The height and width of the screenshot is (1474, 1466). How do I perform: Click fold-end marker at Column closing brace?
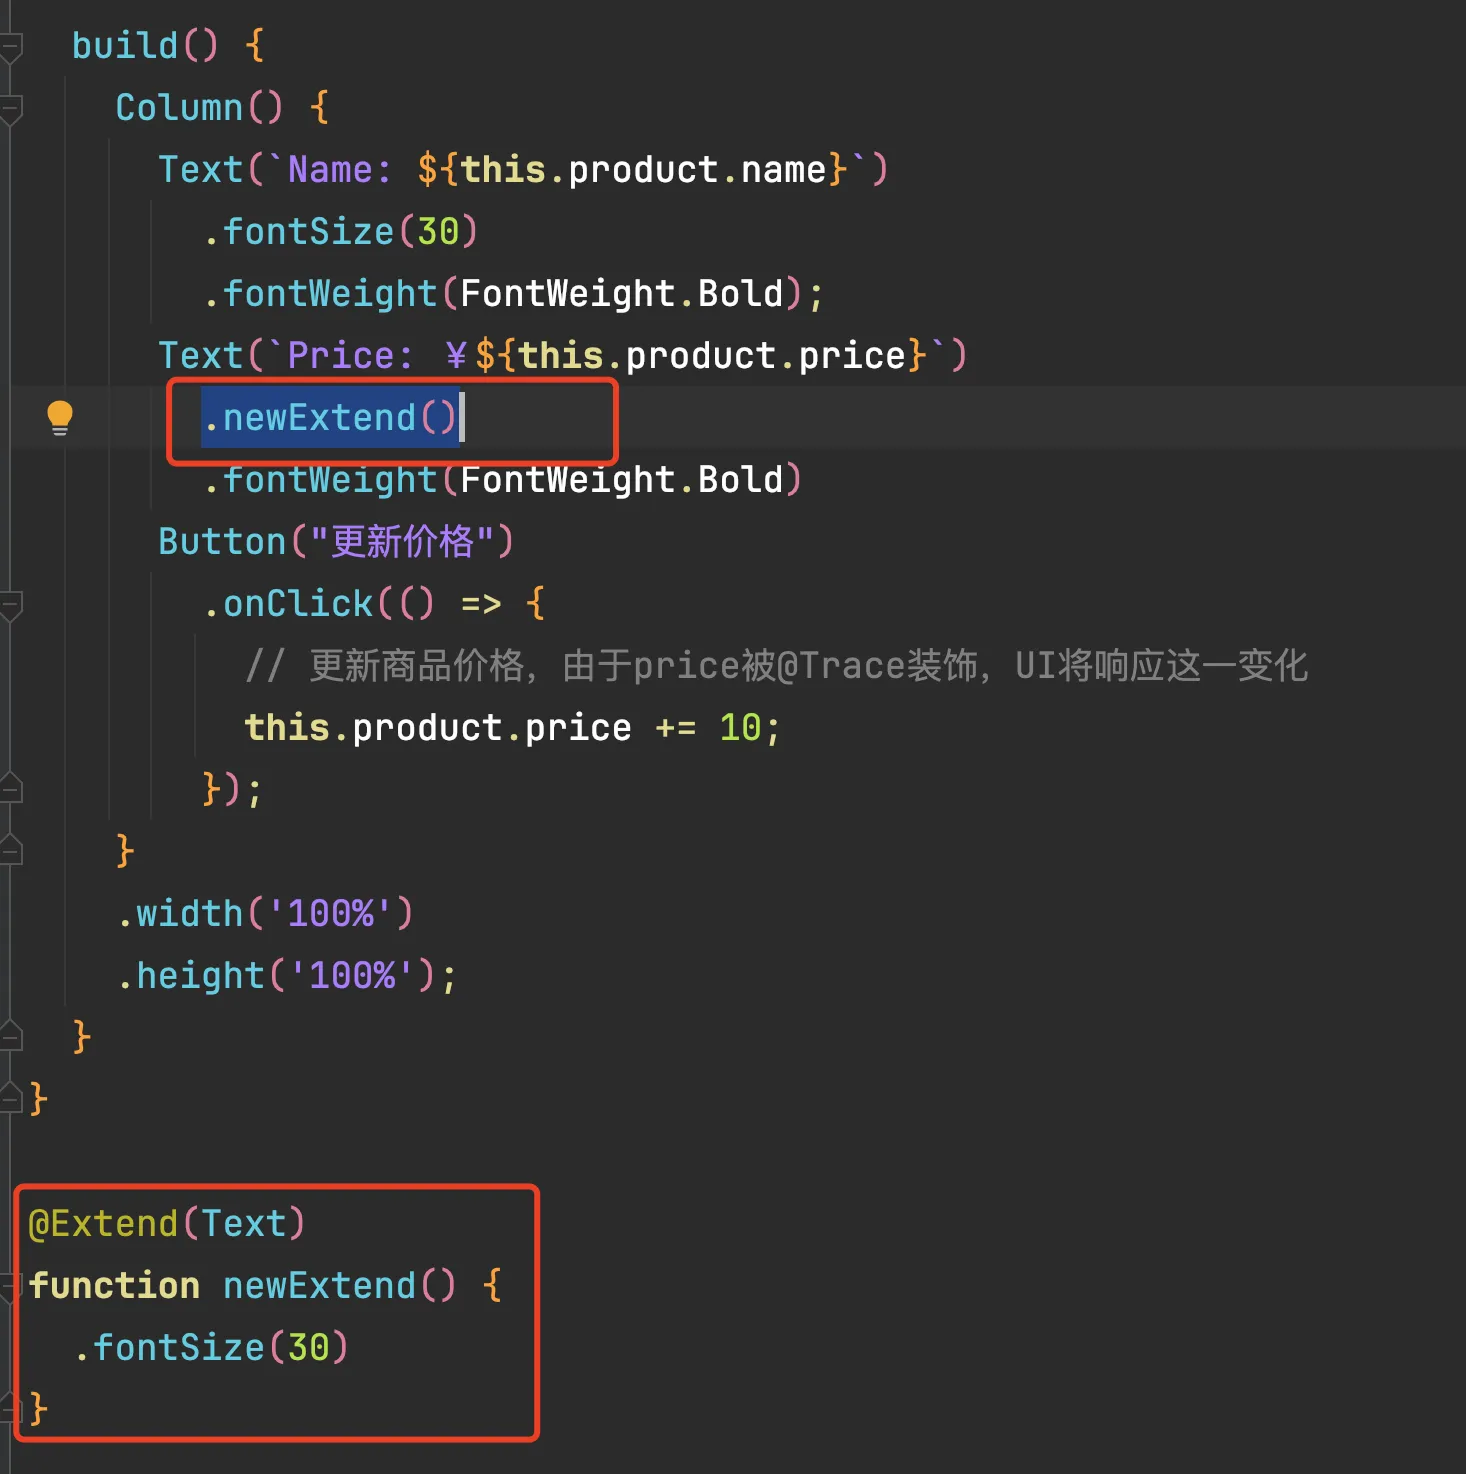(x=11, y=851)
